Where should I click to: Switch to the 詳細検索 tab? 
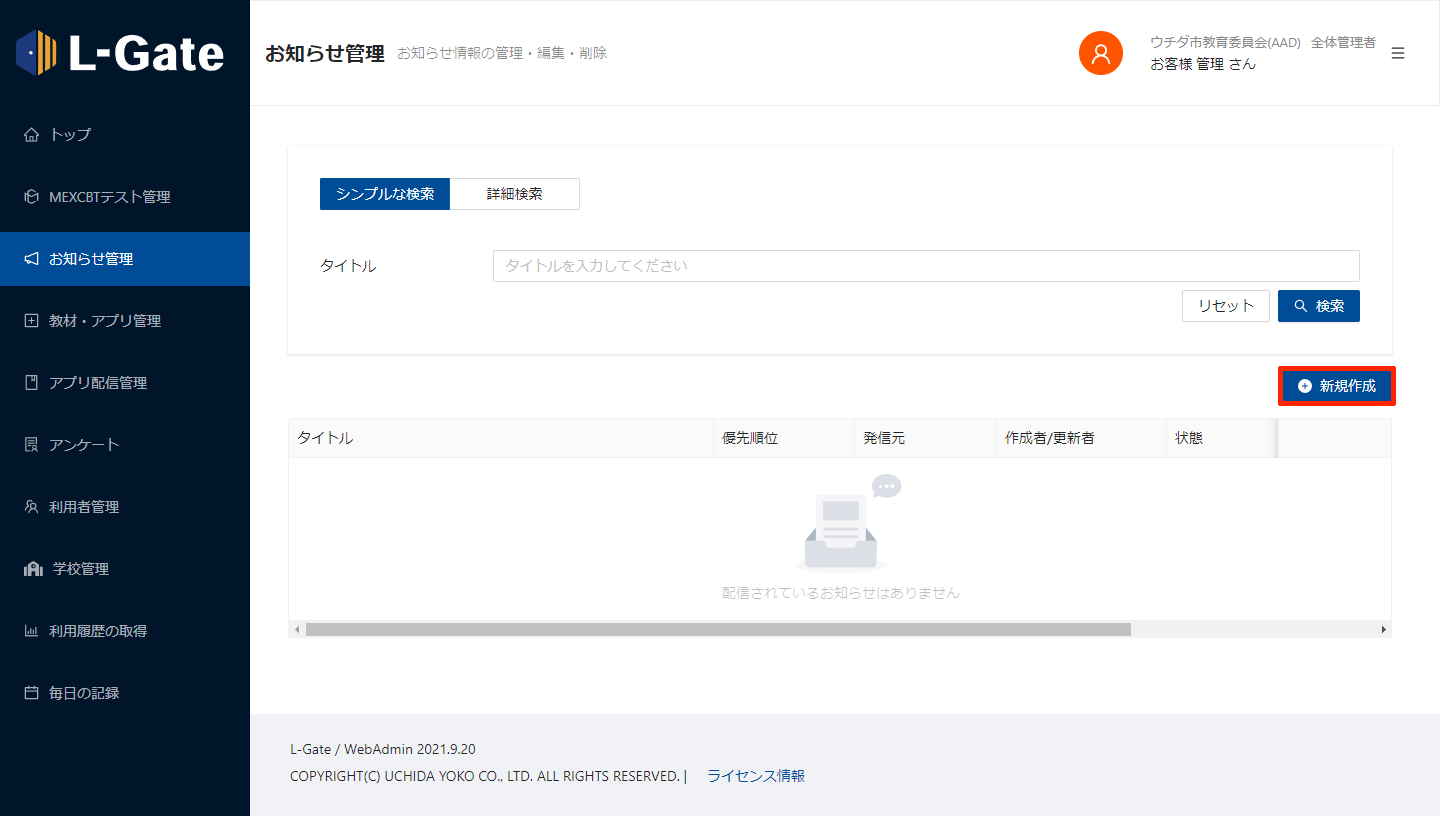click(x=514, y=194)
